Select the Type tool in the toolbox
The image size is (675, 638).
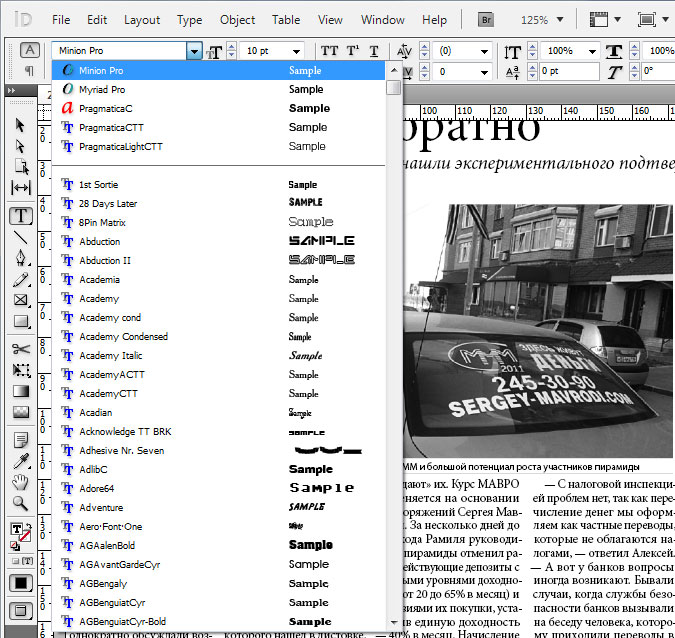click(21, 216)
